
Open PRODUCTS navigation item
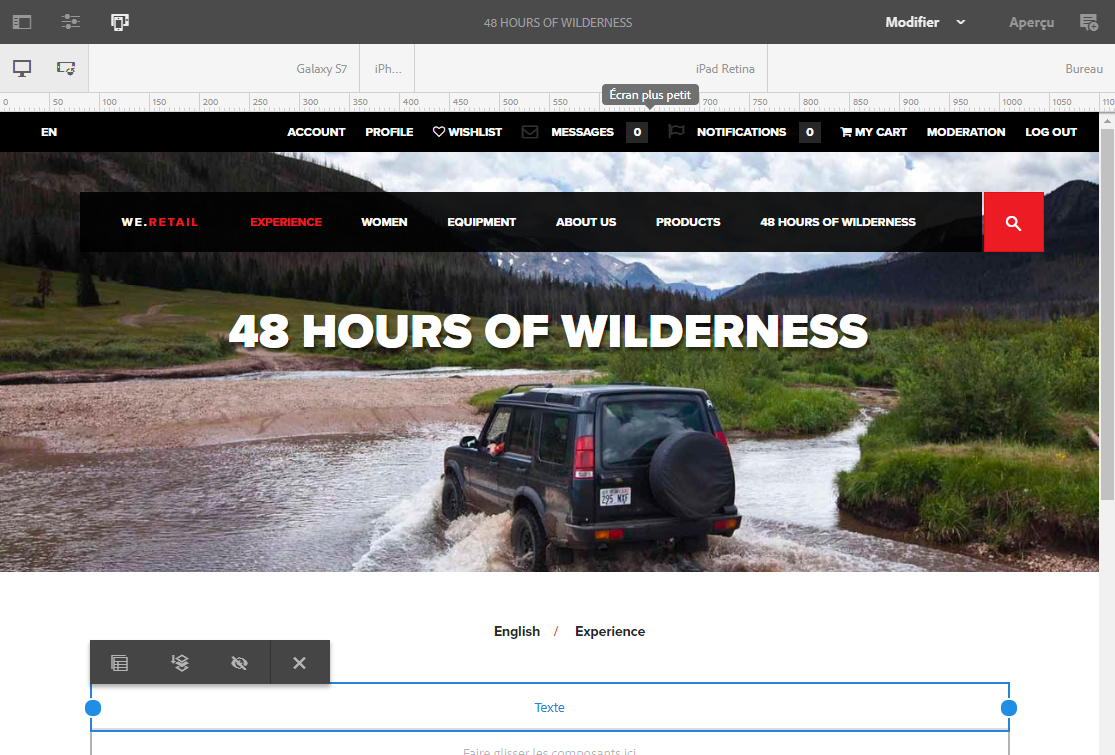[688, 222]
